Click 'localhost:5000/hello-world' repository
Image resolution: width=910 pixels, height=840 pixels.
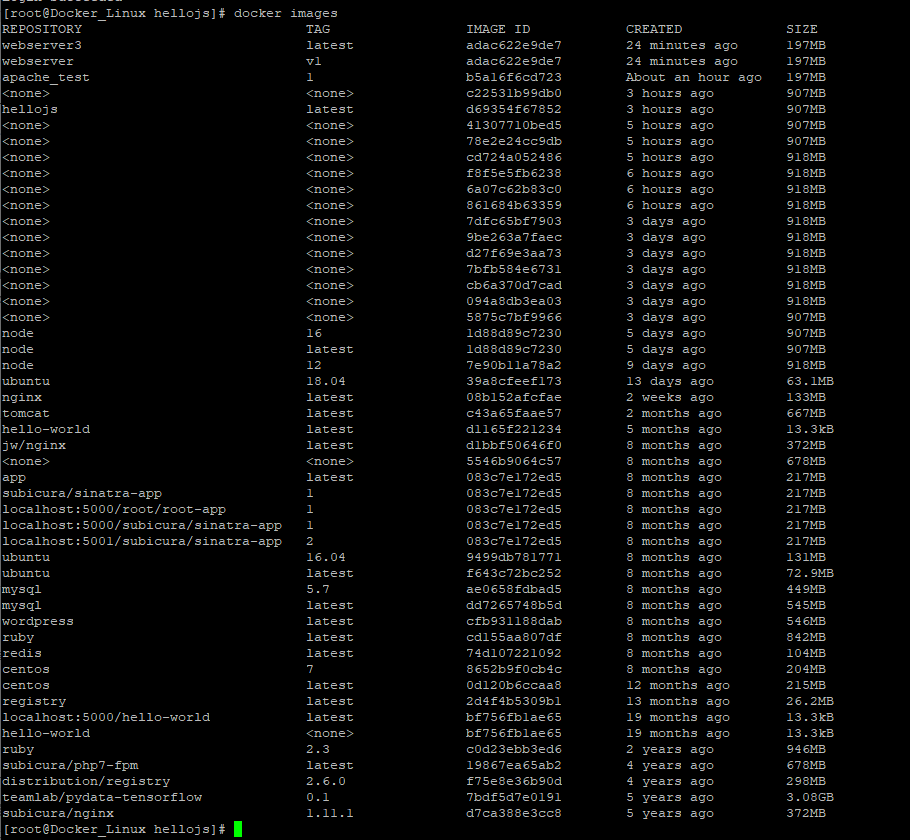106,718
